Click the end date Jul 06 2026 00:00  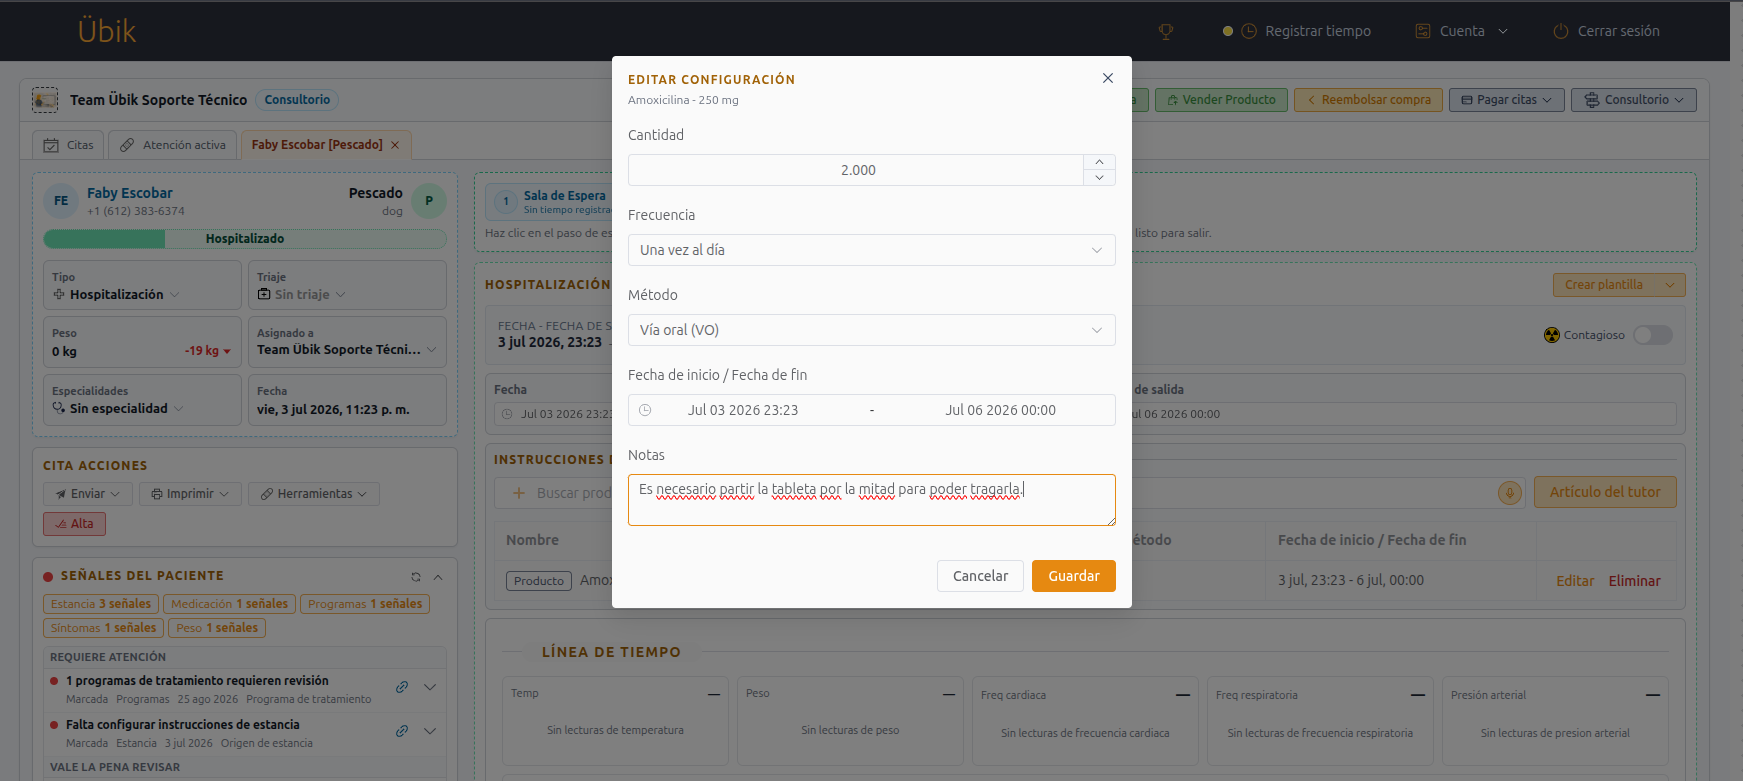[1000, 410]
